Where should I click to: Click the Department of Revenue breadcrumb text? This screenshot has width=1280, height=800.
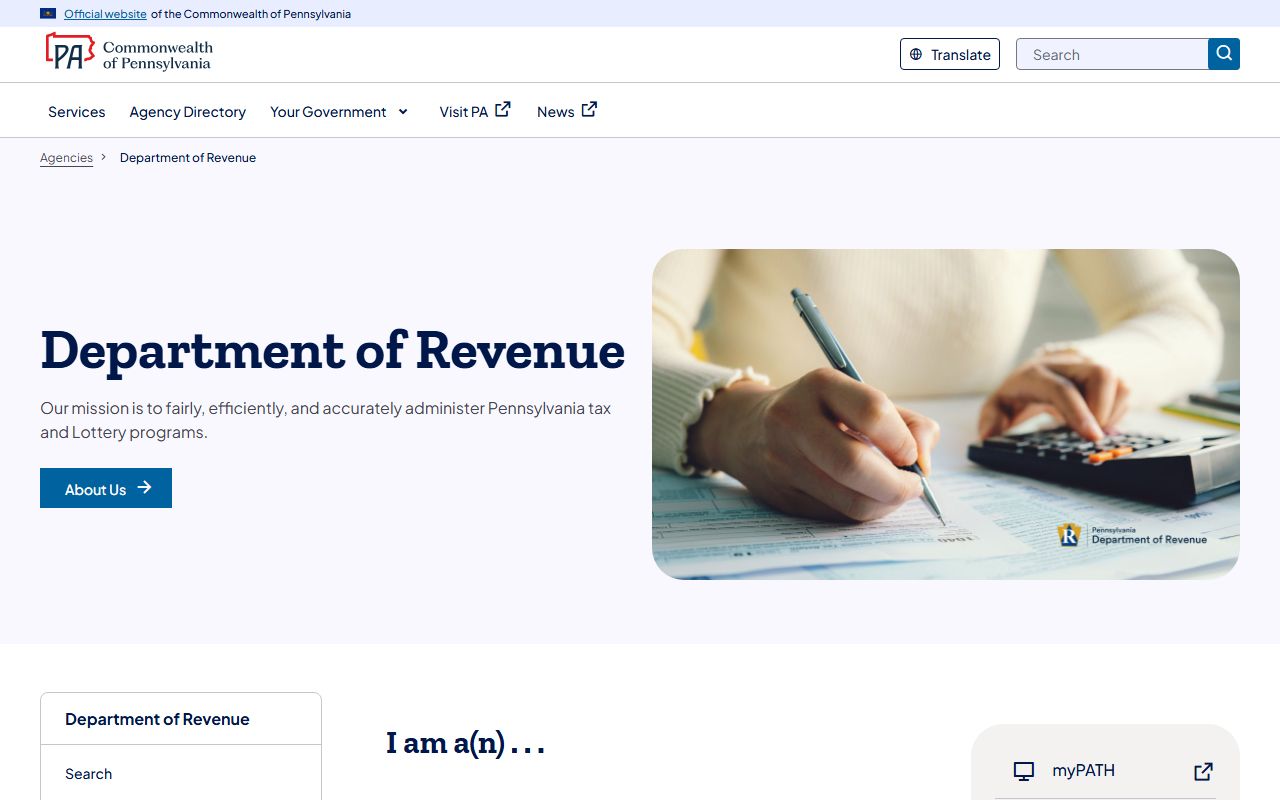tap(188, 158)
